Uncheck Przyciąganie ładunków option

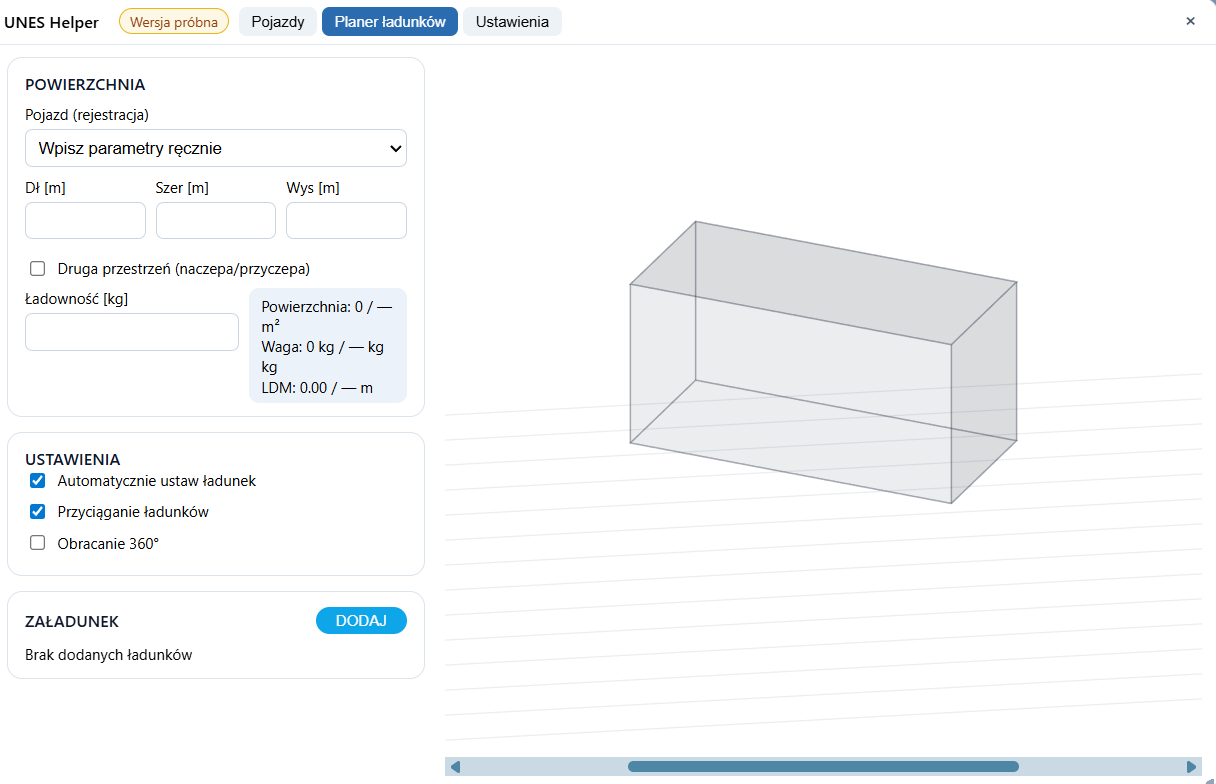[38, 512]
